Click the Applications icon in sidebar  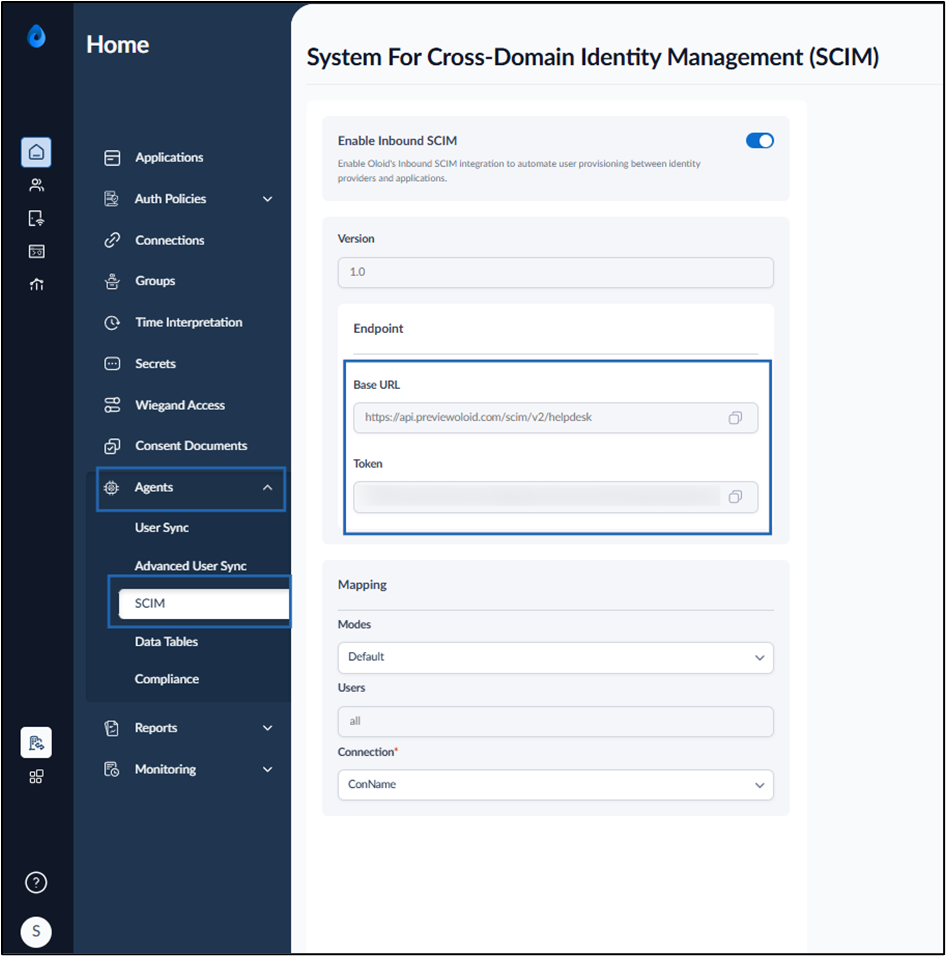(x=112, y=158)
